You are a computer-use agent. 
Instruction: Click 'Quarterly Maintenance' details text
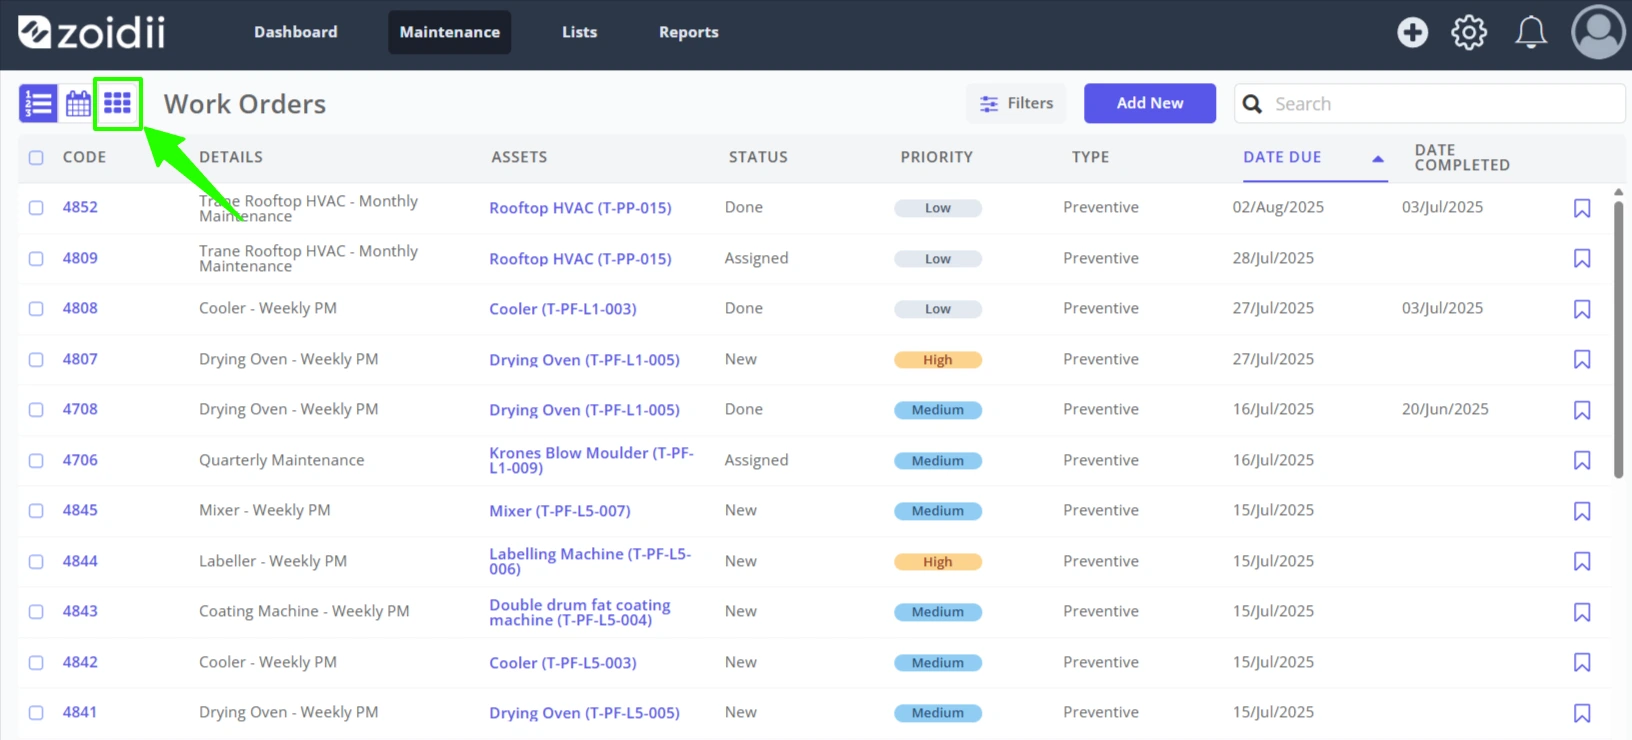[282, 460]
